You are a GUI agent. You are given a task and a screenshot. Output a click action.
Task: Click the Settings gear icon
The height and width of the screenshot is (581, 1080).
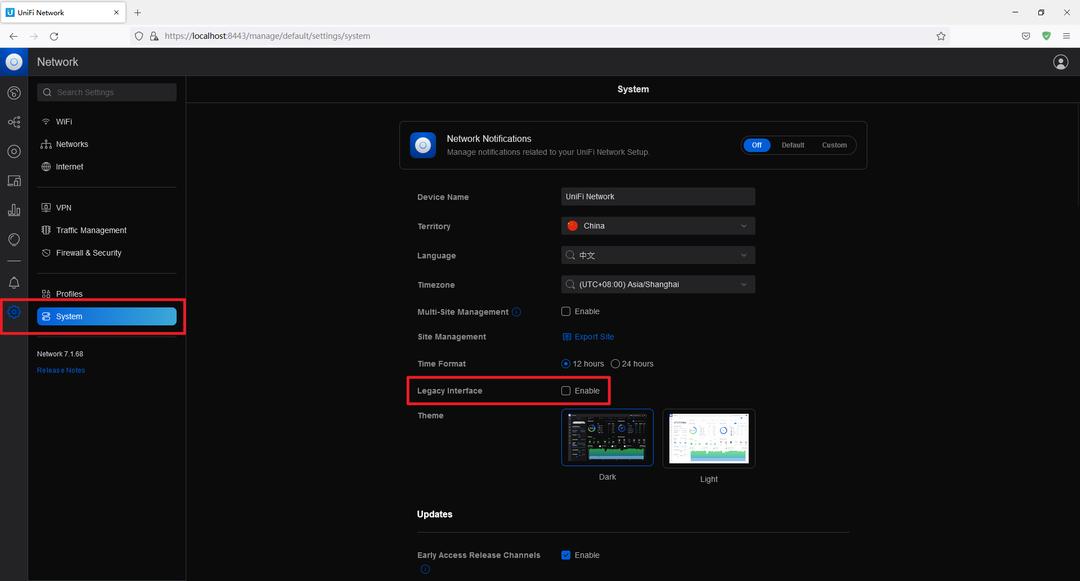click(14, 312)
